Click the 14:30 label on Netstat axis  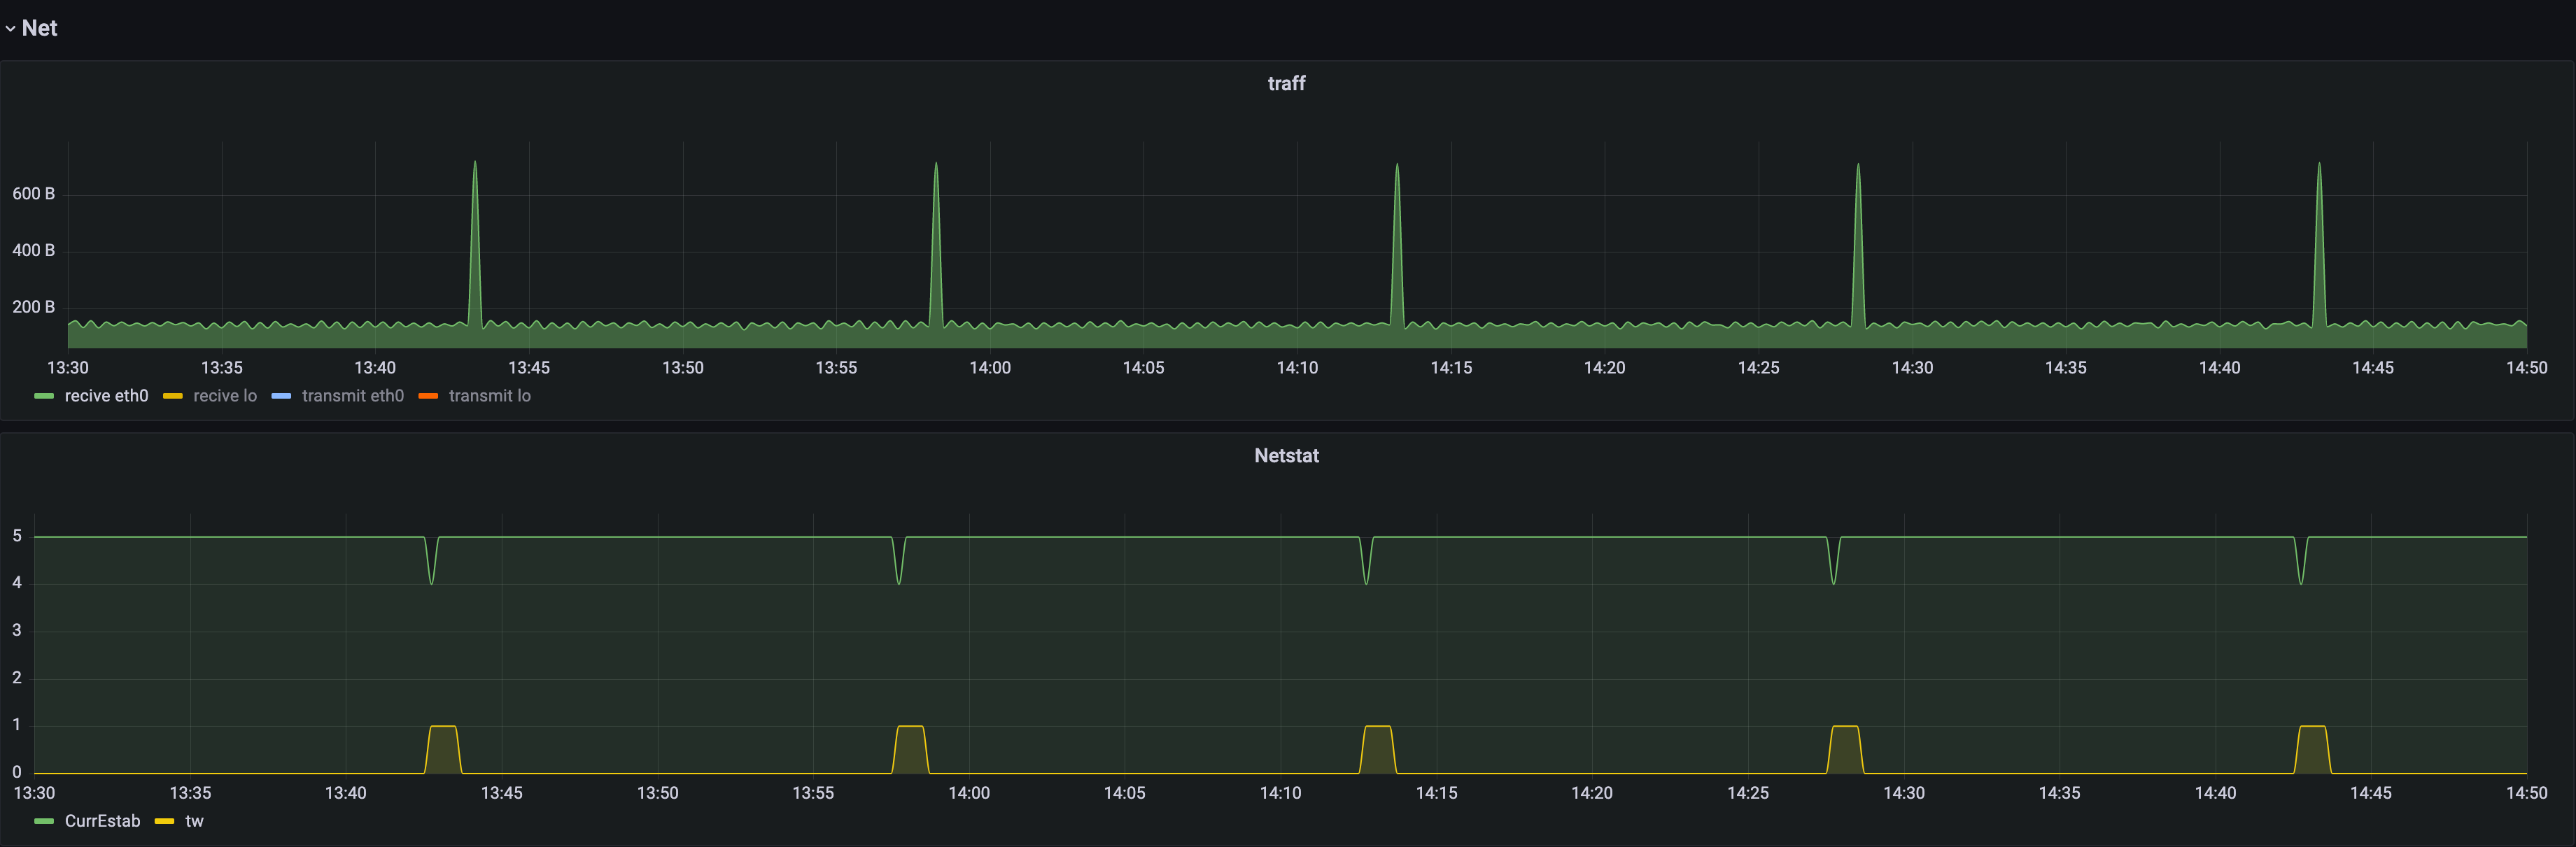(1904, 793)
